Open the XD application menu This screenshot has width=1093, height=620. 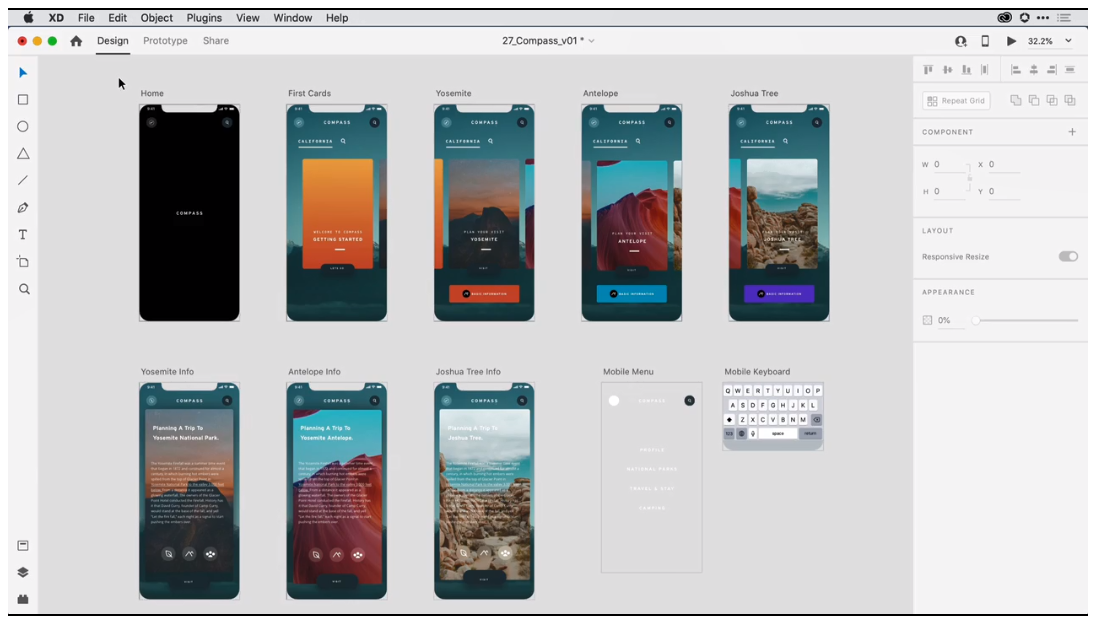tap(56, 18)
